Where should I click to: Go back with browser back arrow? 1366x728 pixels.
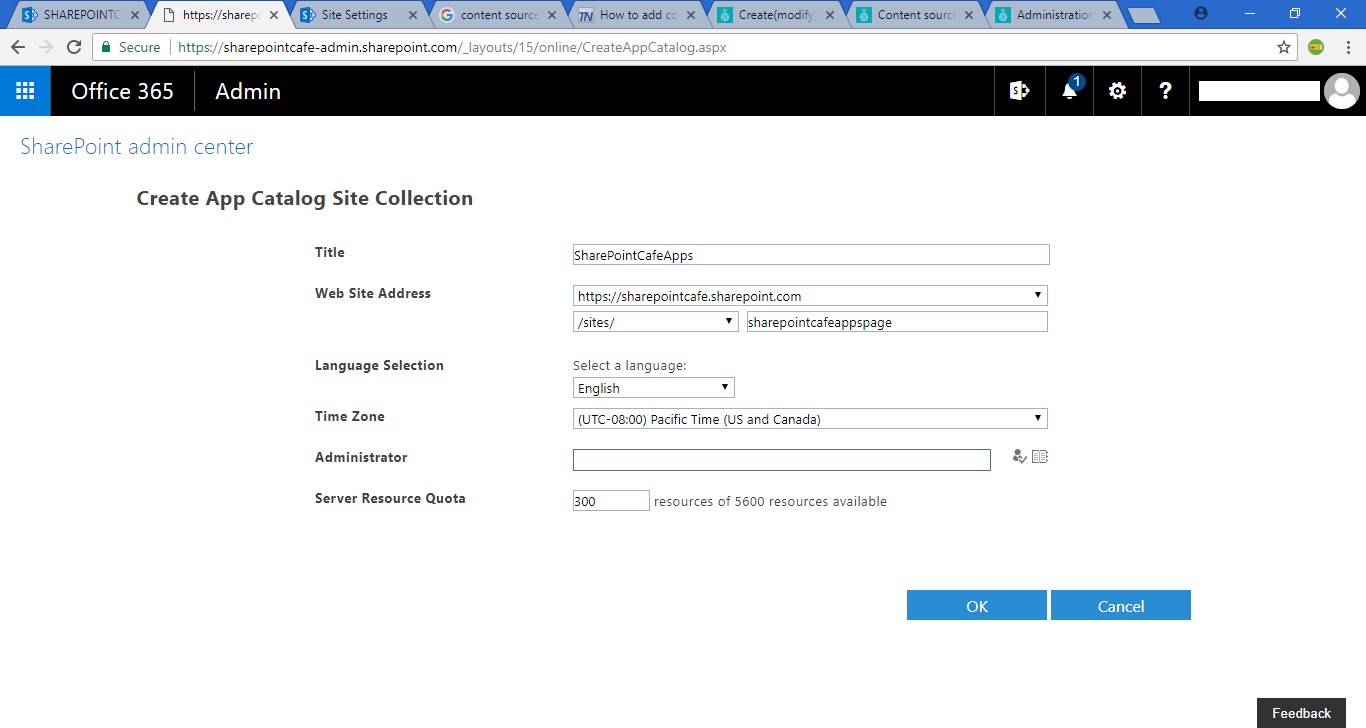(x=18, y=47)
